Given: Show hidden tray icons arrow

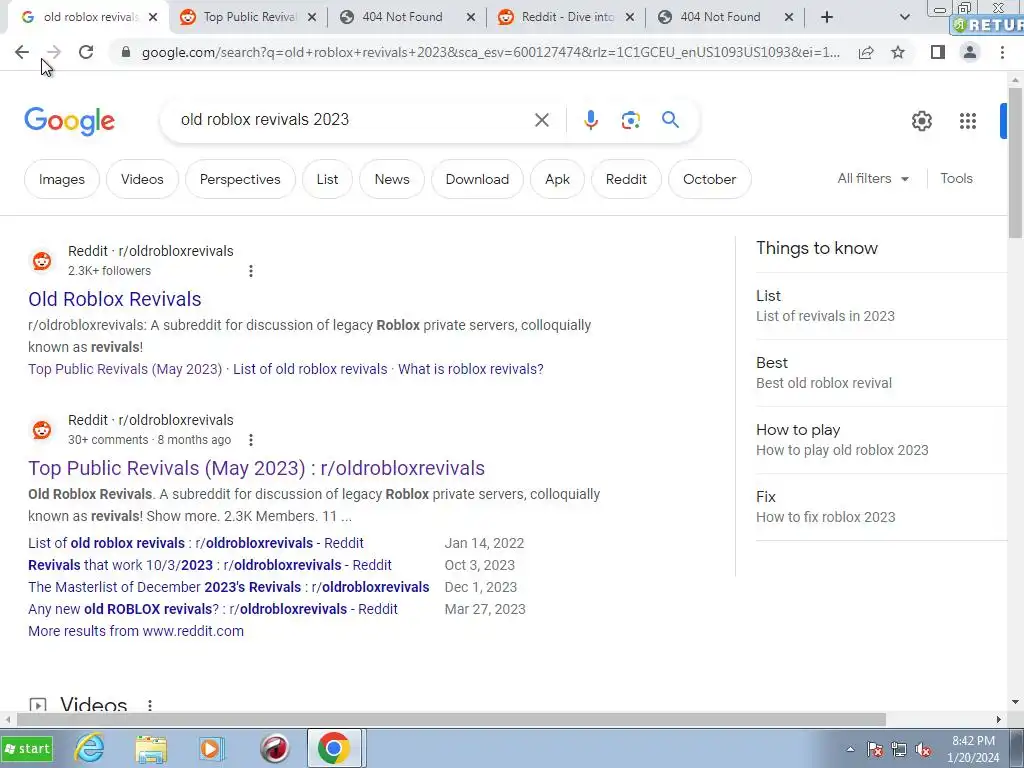Looking at the screenshot, I should 850,749.
